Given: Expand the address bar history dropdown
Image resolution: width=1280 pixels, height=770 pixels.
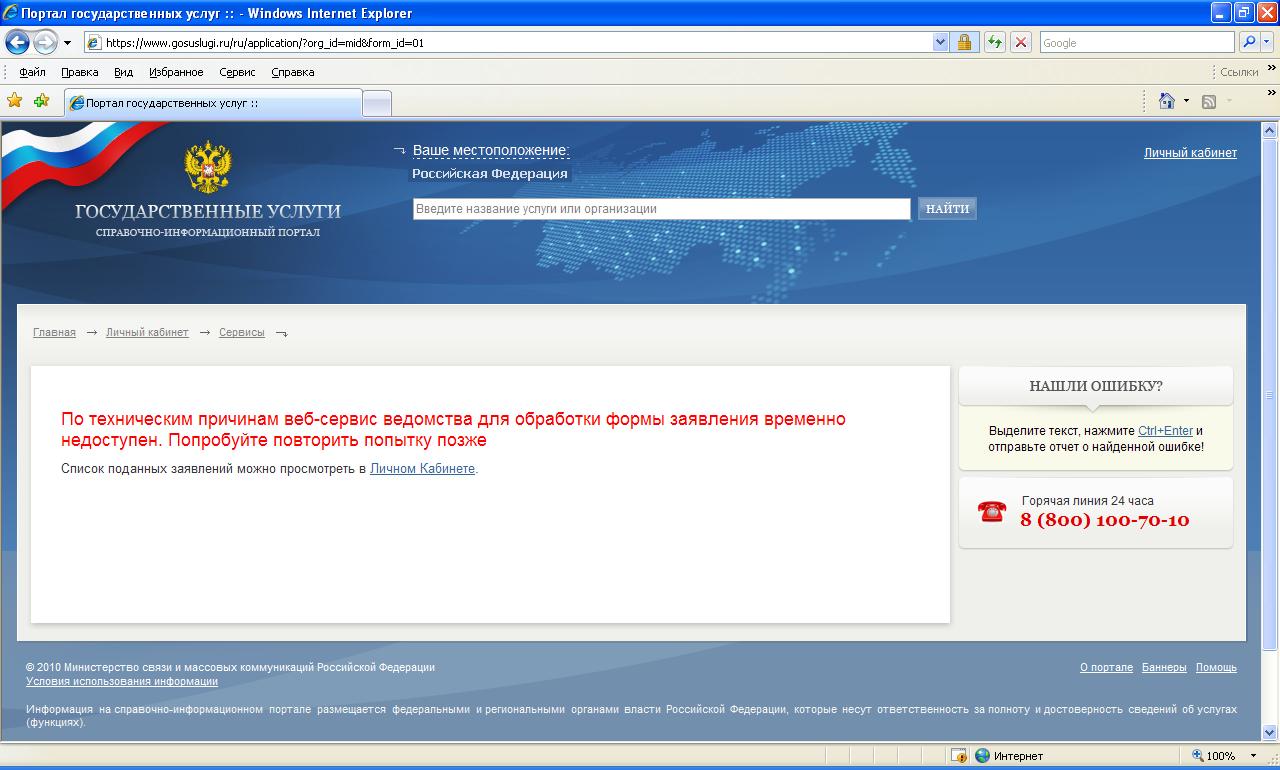Looking at the screenshot, I should (940, 43).
